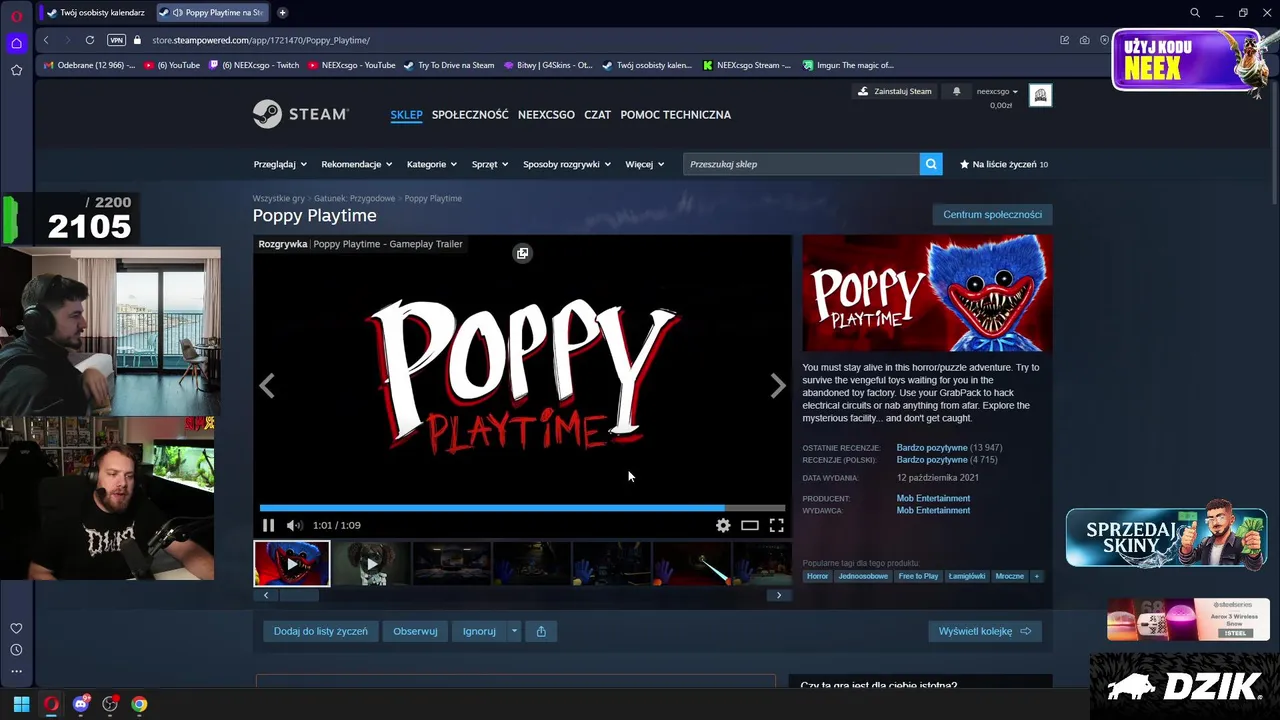Toggle theater mode in video player
This screenshot has height=720, width=1280.
tap(750, 525)
